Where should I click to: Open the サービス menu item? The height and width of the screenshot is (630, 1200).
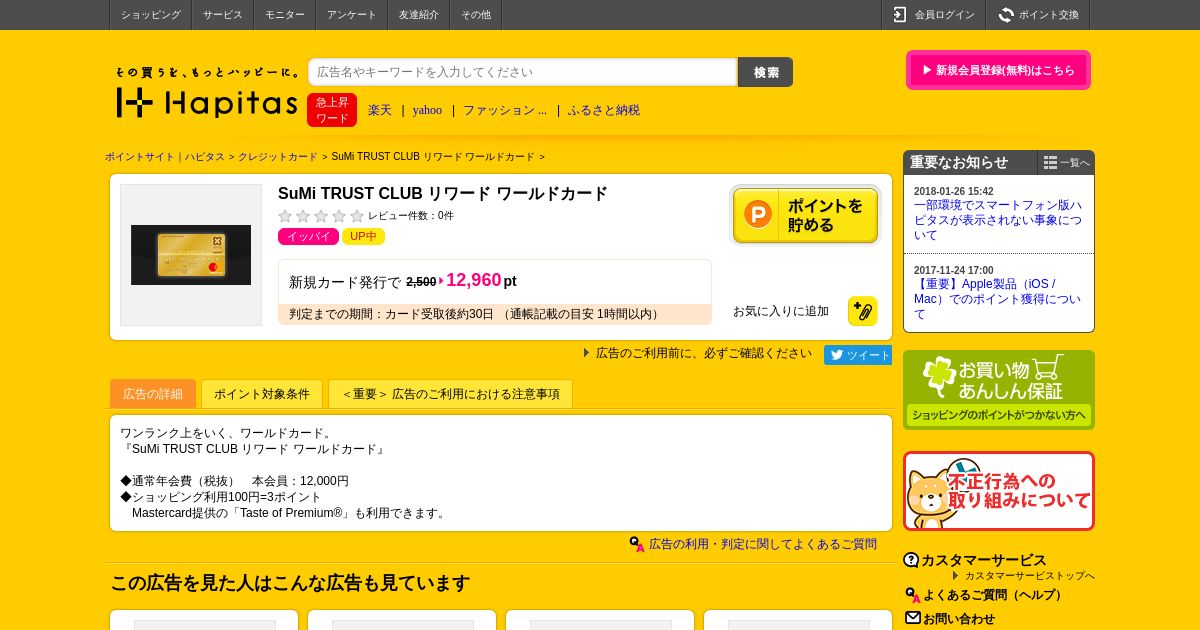tap(223, 15)
